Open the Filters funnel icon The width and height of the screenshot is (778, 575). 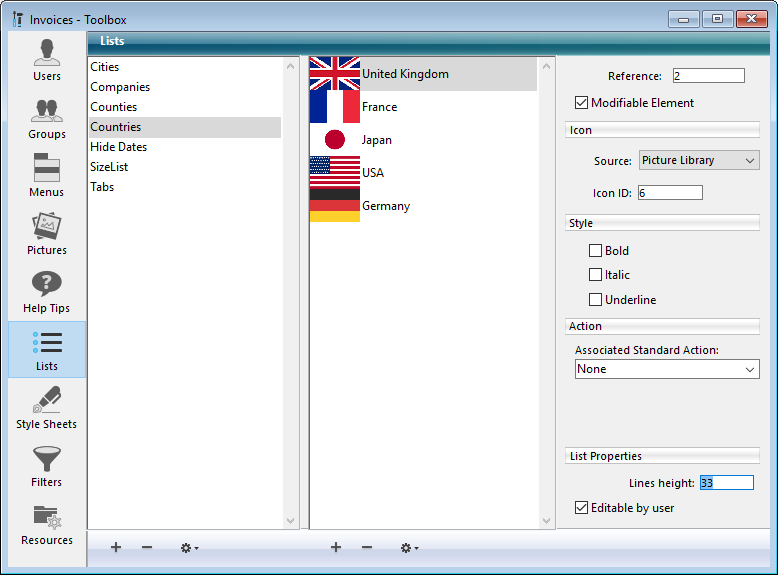[47, 466]
